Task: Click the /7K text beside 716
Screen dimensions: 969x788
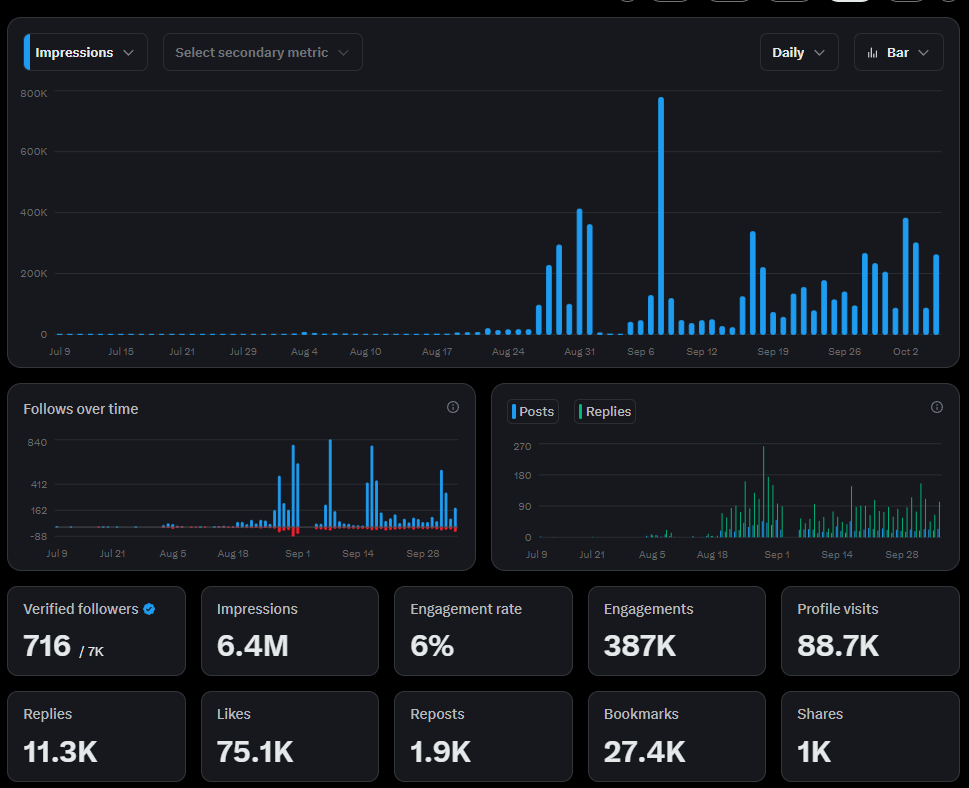Action: point(91,651)
